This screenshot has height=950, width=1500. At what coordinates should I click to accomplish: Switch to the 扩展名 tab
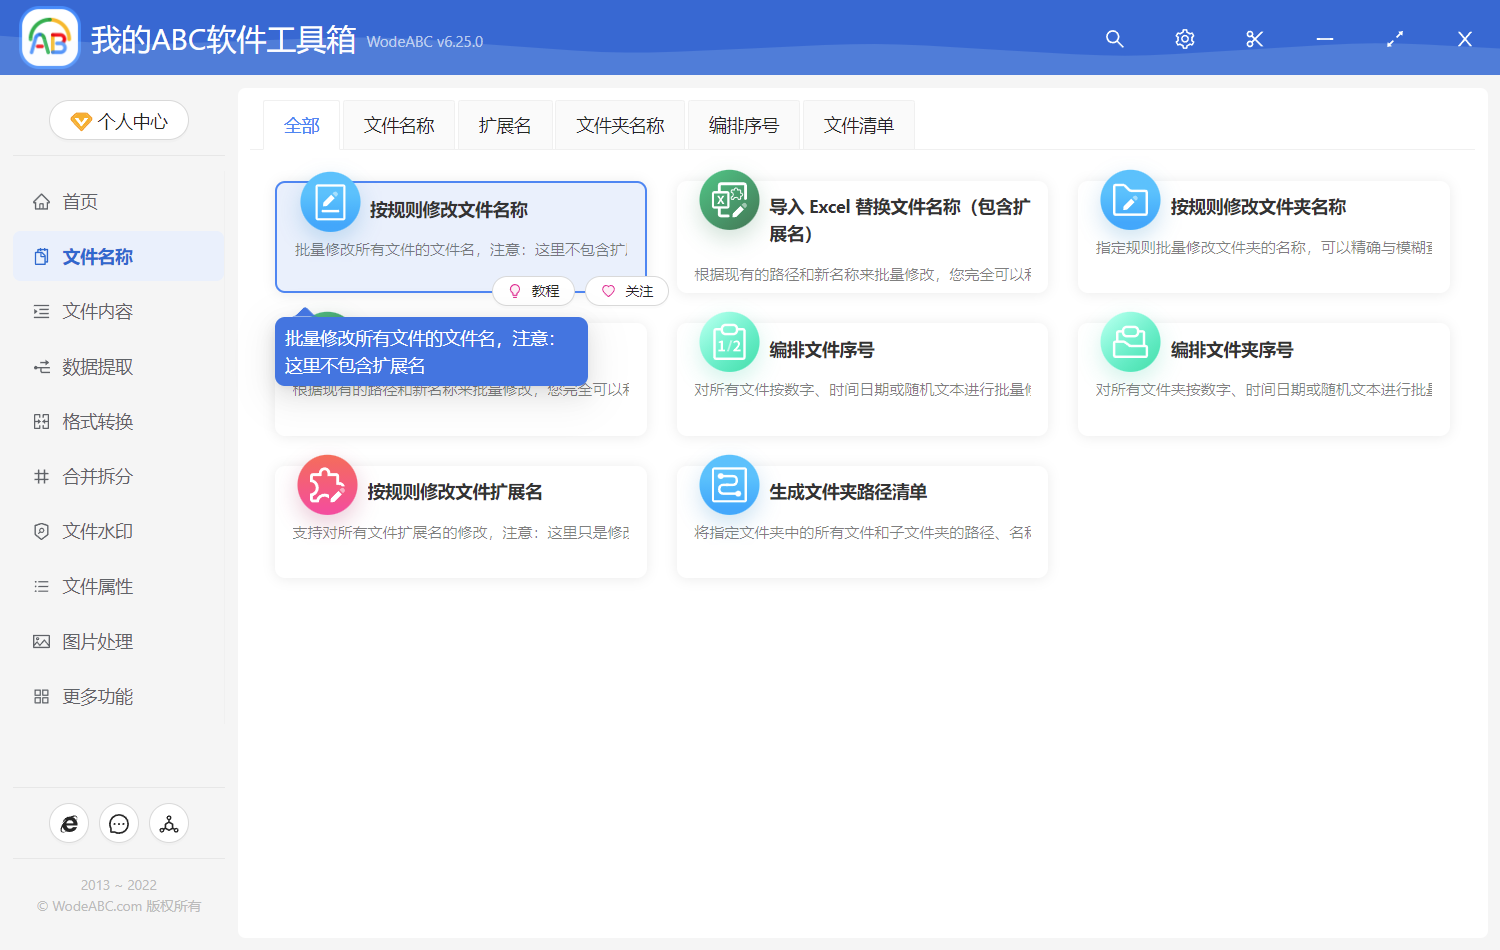tap(505, 124)
